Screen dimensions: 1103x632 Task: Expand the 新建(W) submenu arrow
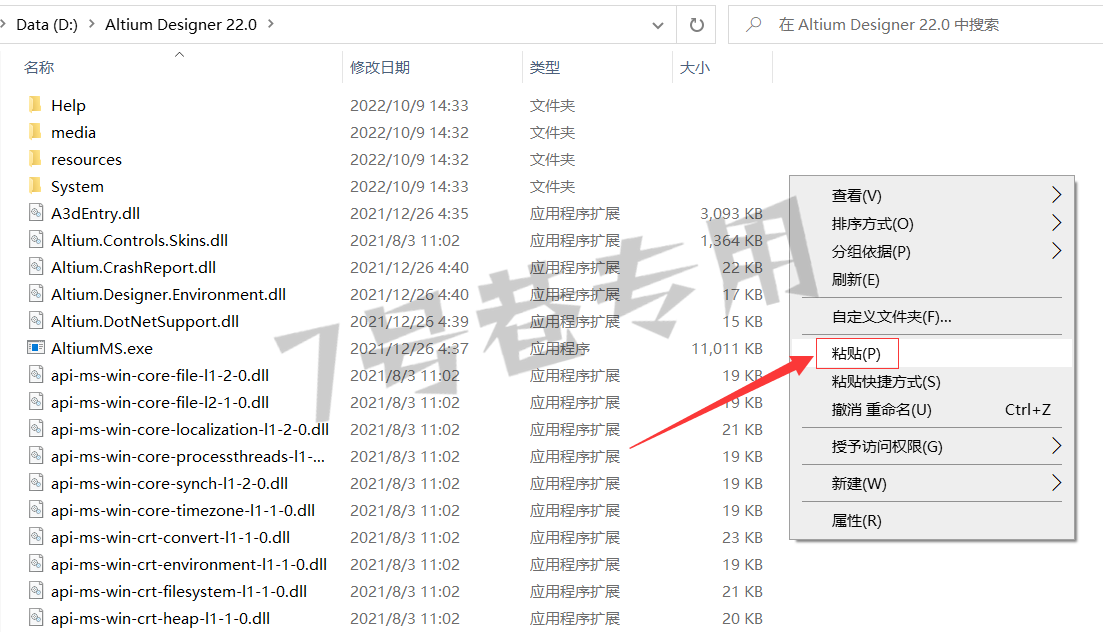pos(1056,484)
